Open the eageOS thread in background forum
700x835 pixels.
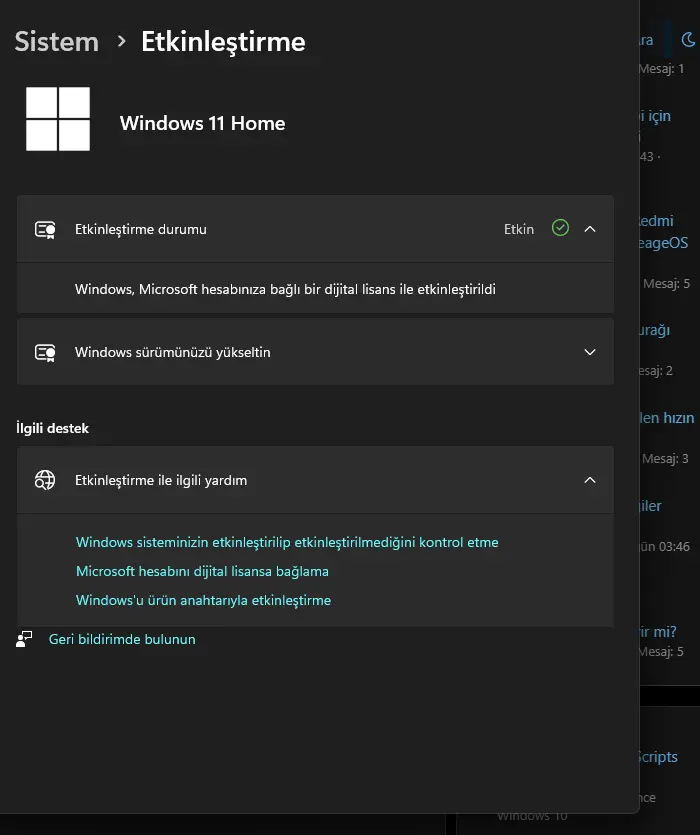[x=664, y=243]
